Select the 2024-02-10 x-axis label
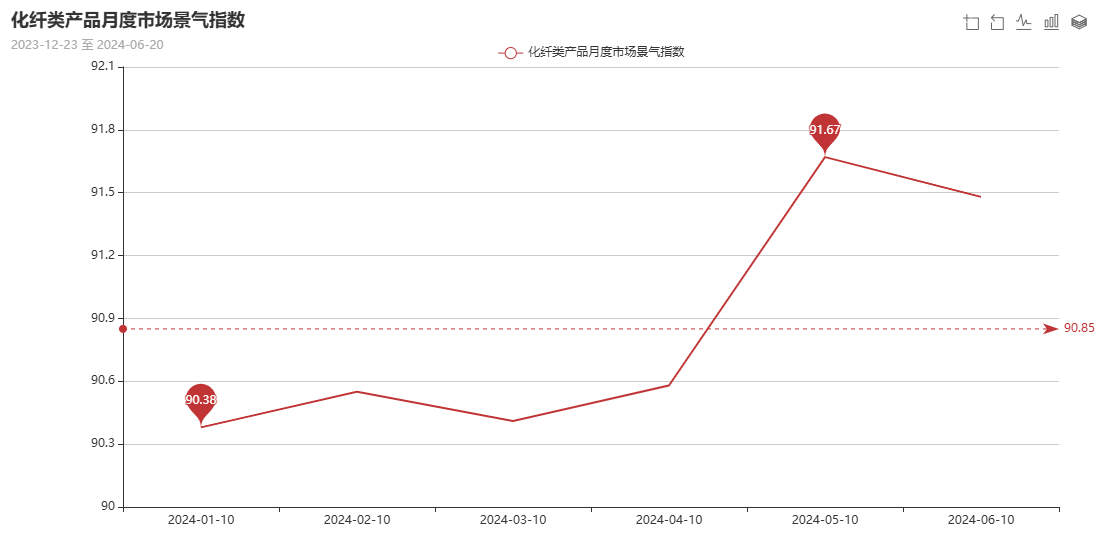The image size is (1096, 536). point(356,521)
